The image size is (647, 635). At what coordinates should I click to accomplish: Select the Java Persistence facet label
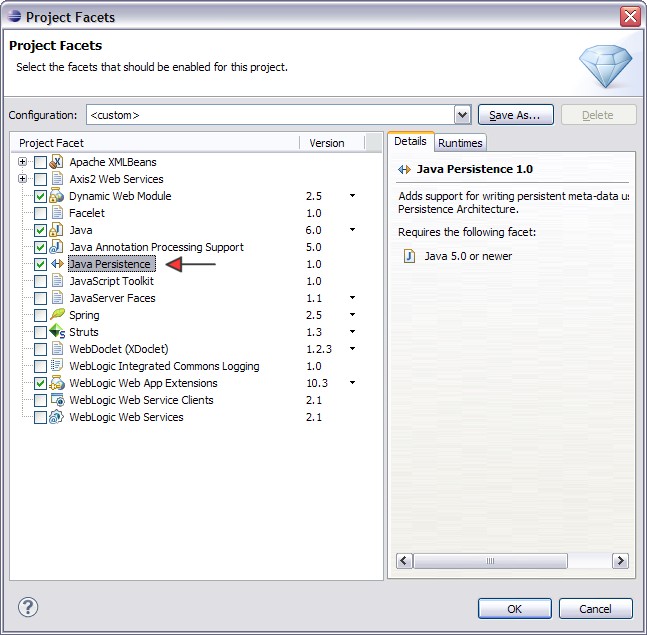(x=111, y=264)
